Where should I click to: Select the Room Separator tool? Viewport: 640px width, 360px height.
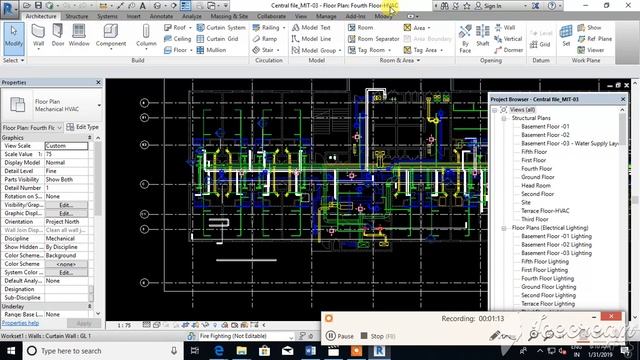pyautogui.click(x=373, y=39)
